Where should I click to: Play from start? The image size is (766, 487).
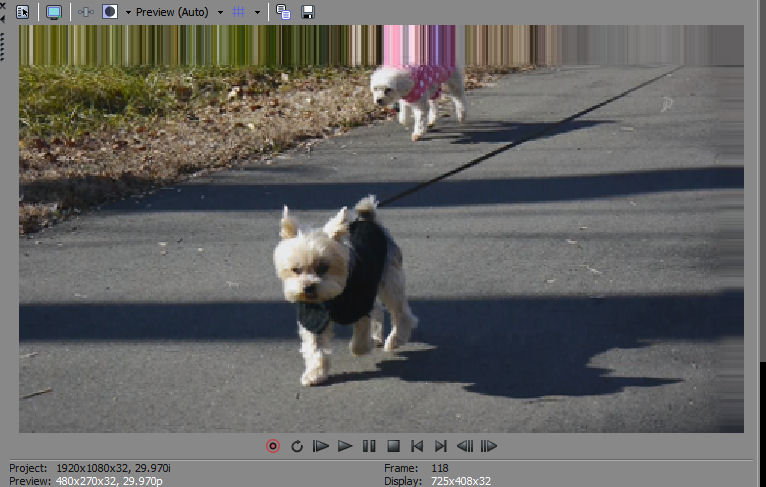pos(321,446)
